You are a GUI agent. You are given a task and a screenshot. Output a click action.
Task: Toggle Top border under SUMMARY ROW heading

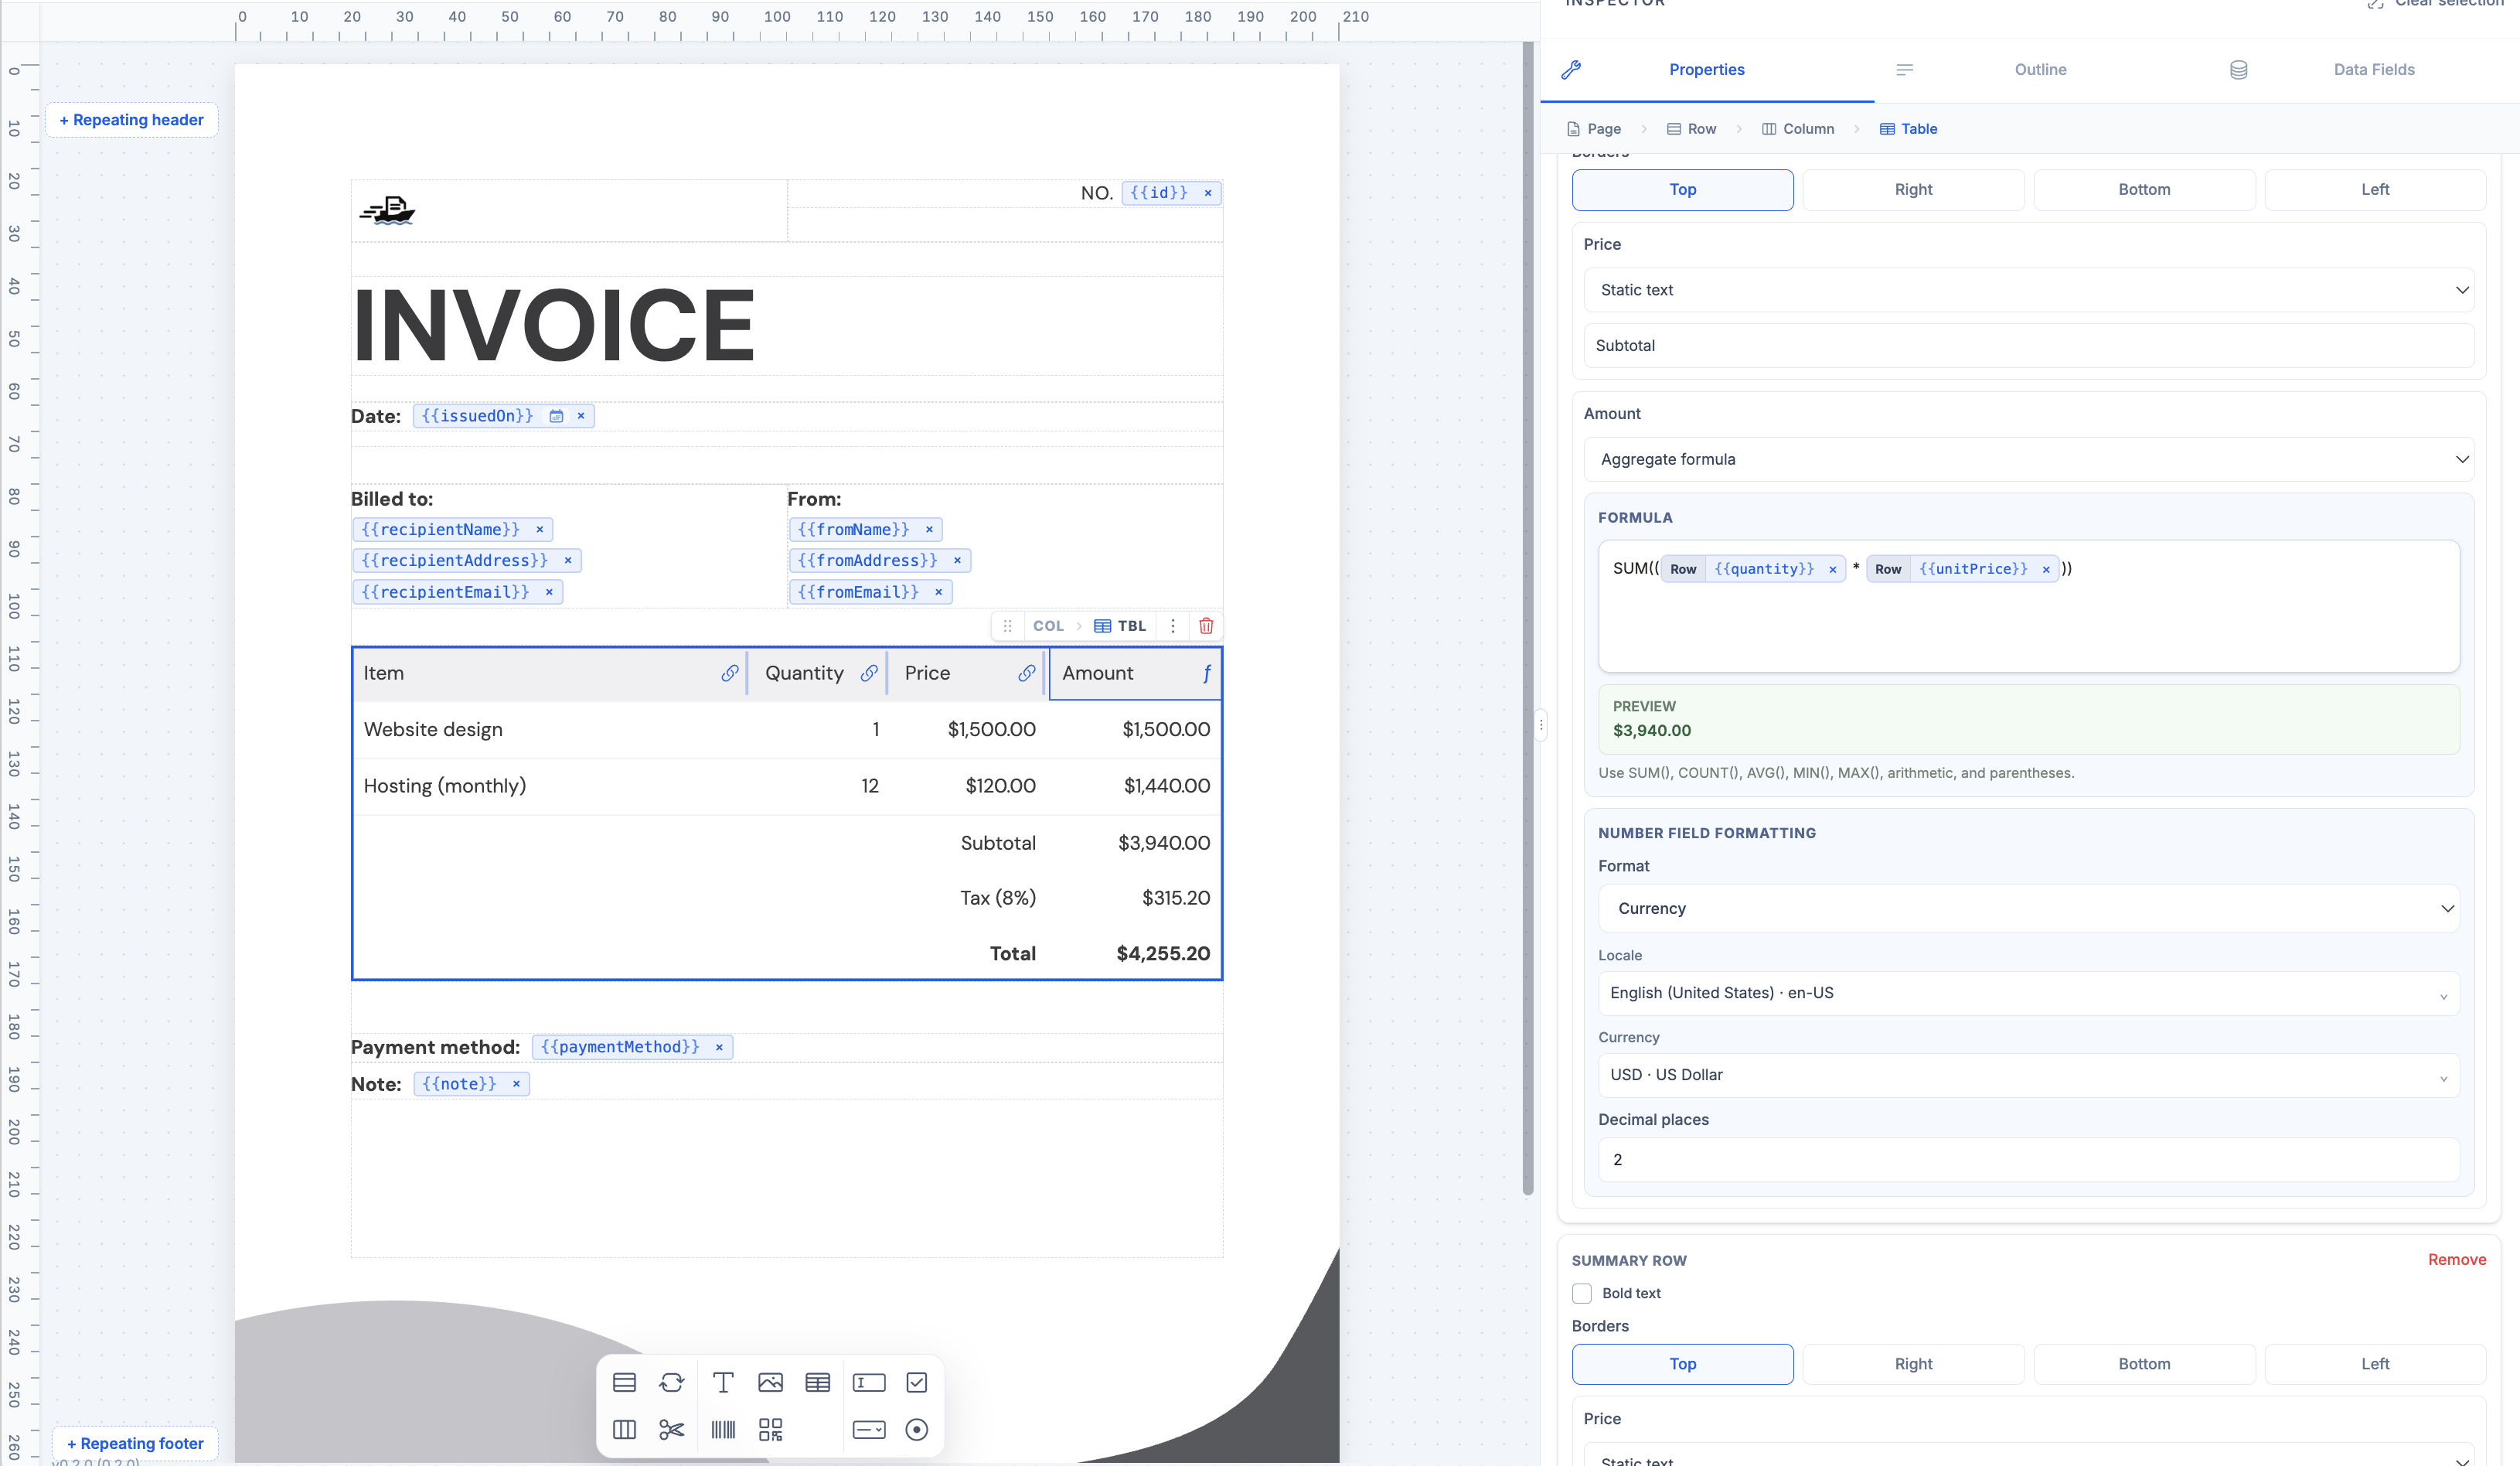1682,1364
